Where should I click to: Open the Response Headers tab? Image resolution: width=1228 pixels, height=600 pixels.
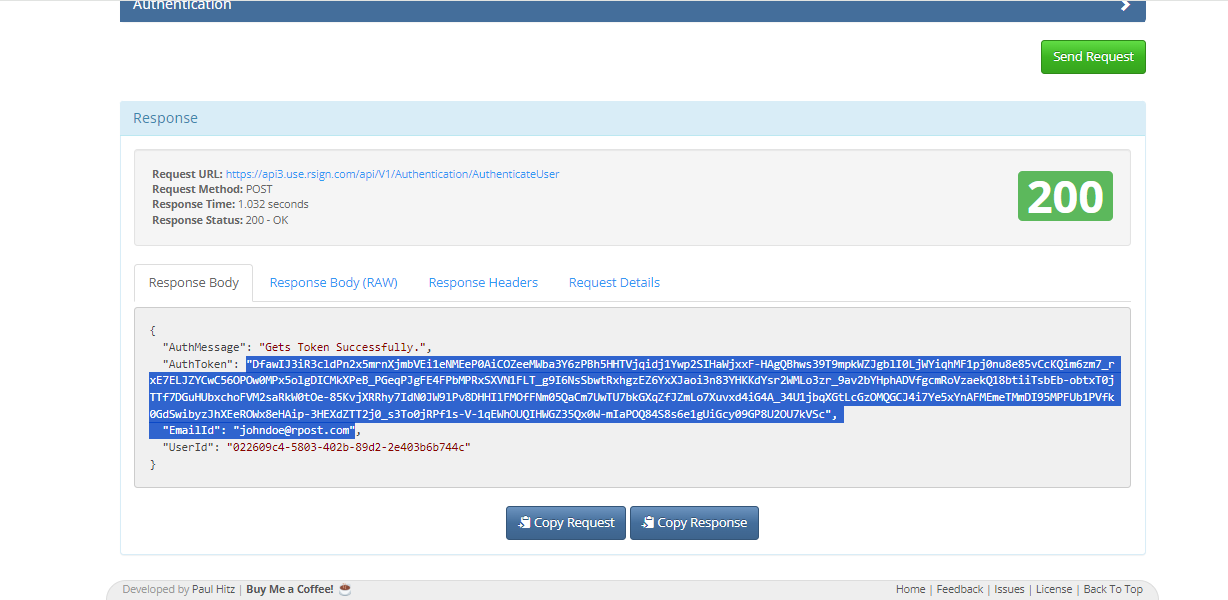tap(483, 283)
